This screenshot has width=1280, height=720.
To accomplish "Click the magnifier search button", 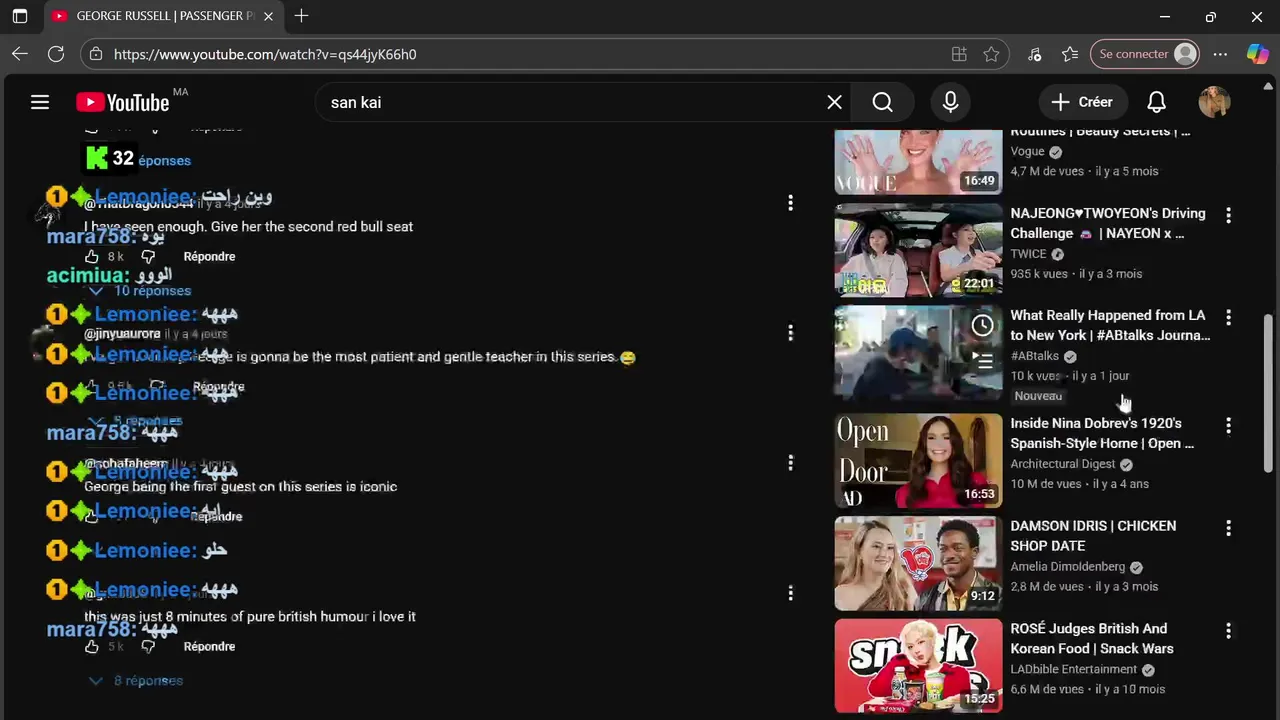I will [882, 102].
